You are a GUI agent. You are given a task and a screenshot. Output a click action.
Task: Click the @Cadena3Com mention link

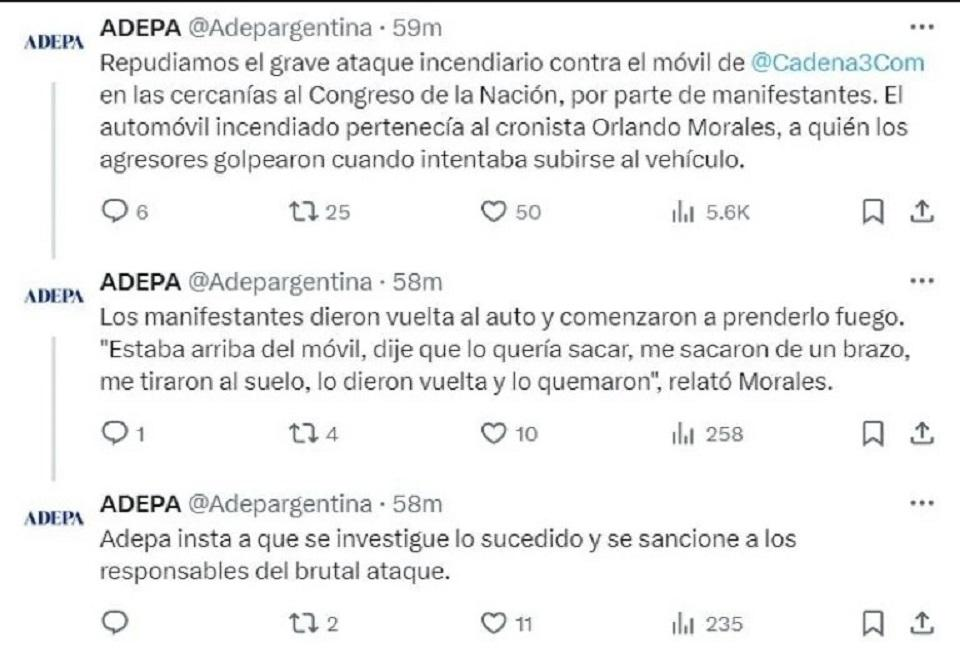pyautogui.click(x=840, y=63)
